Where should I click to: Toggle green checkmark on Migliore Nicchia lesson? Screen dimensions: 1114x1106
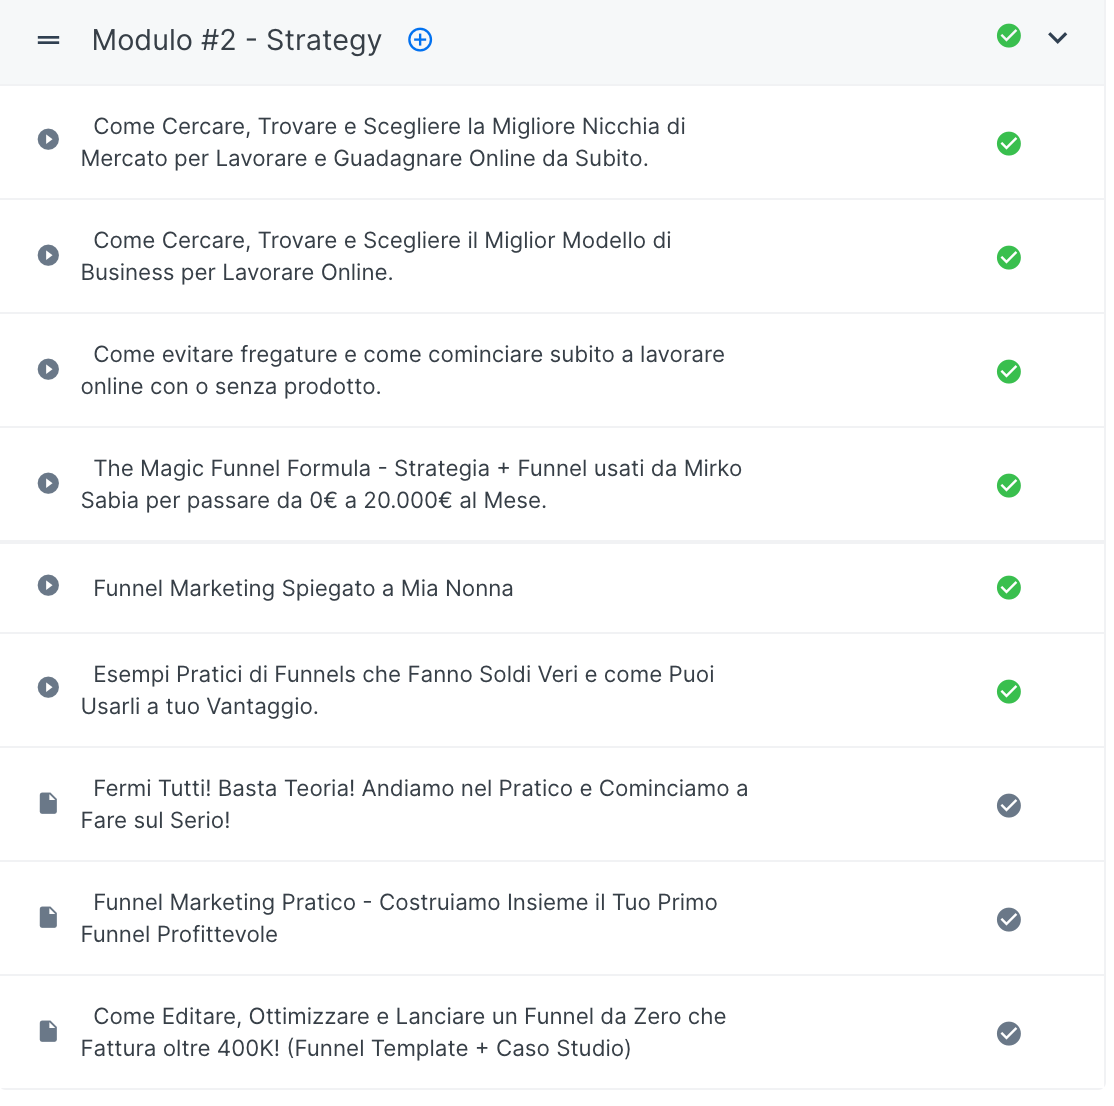(x=1008, y=143)
